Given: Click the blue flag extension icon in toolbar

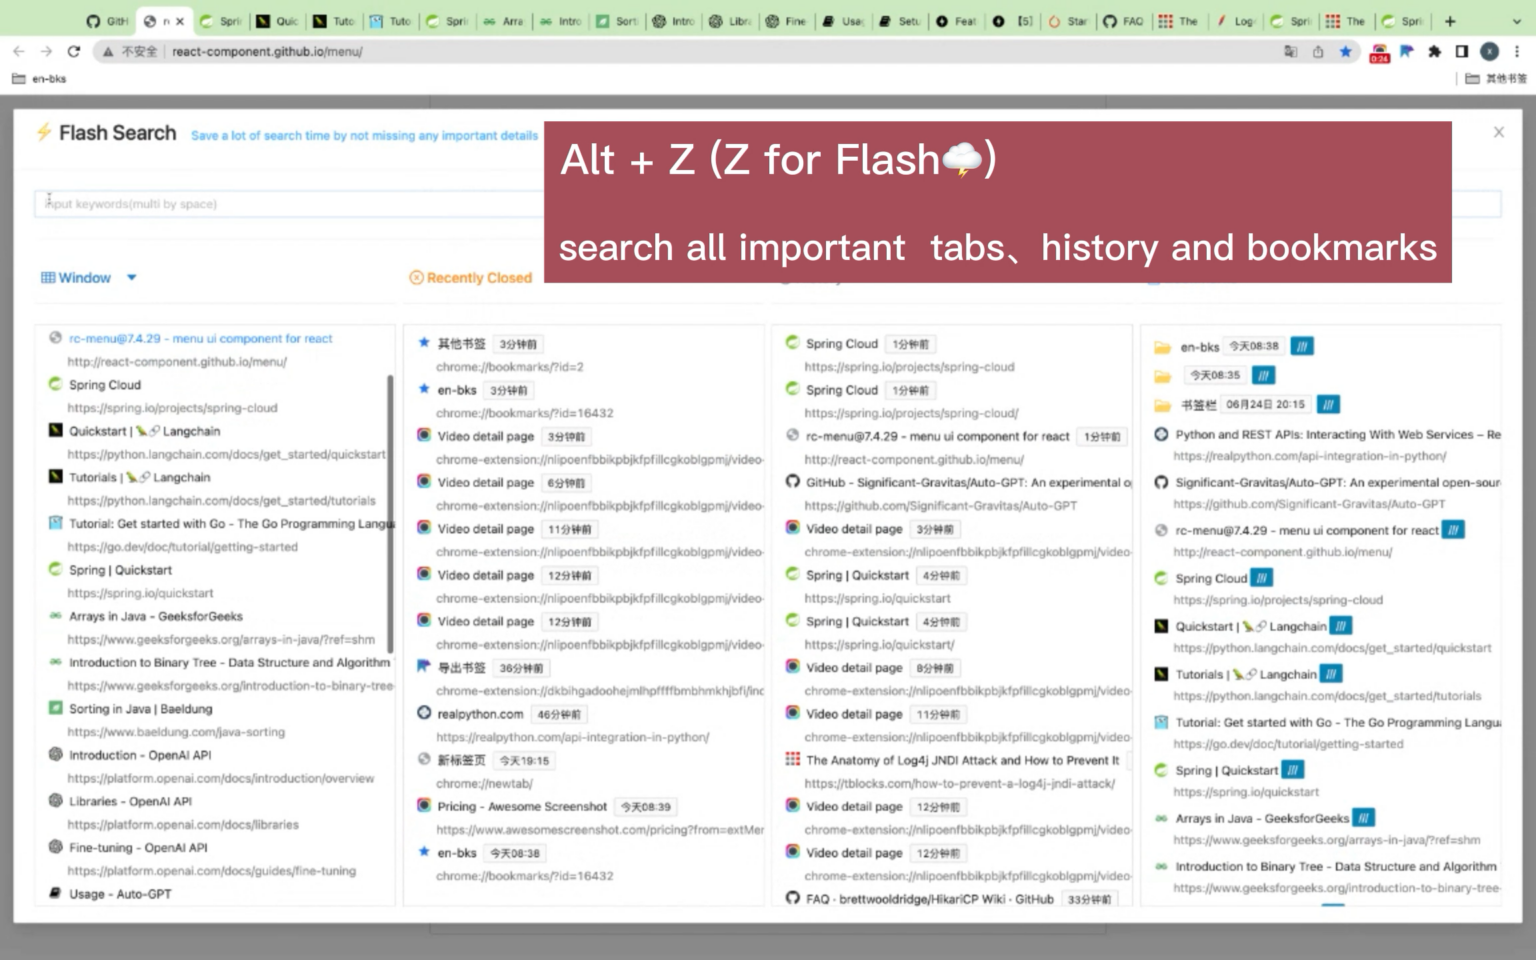Looking at the screenshot, I should coord(1407,51).
